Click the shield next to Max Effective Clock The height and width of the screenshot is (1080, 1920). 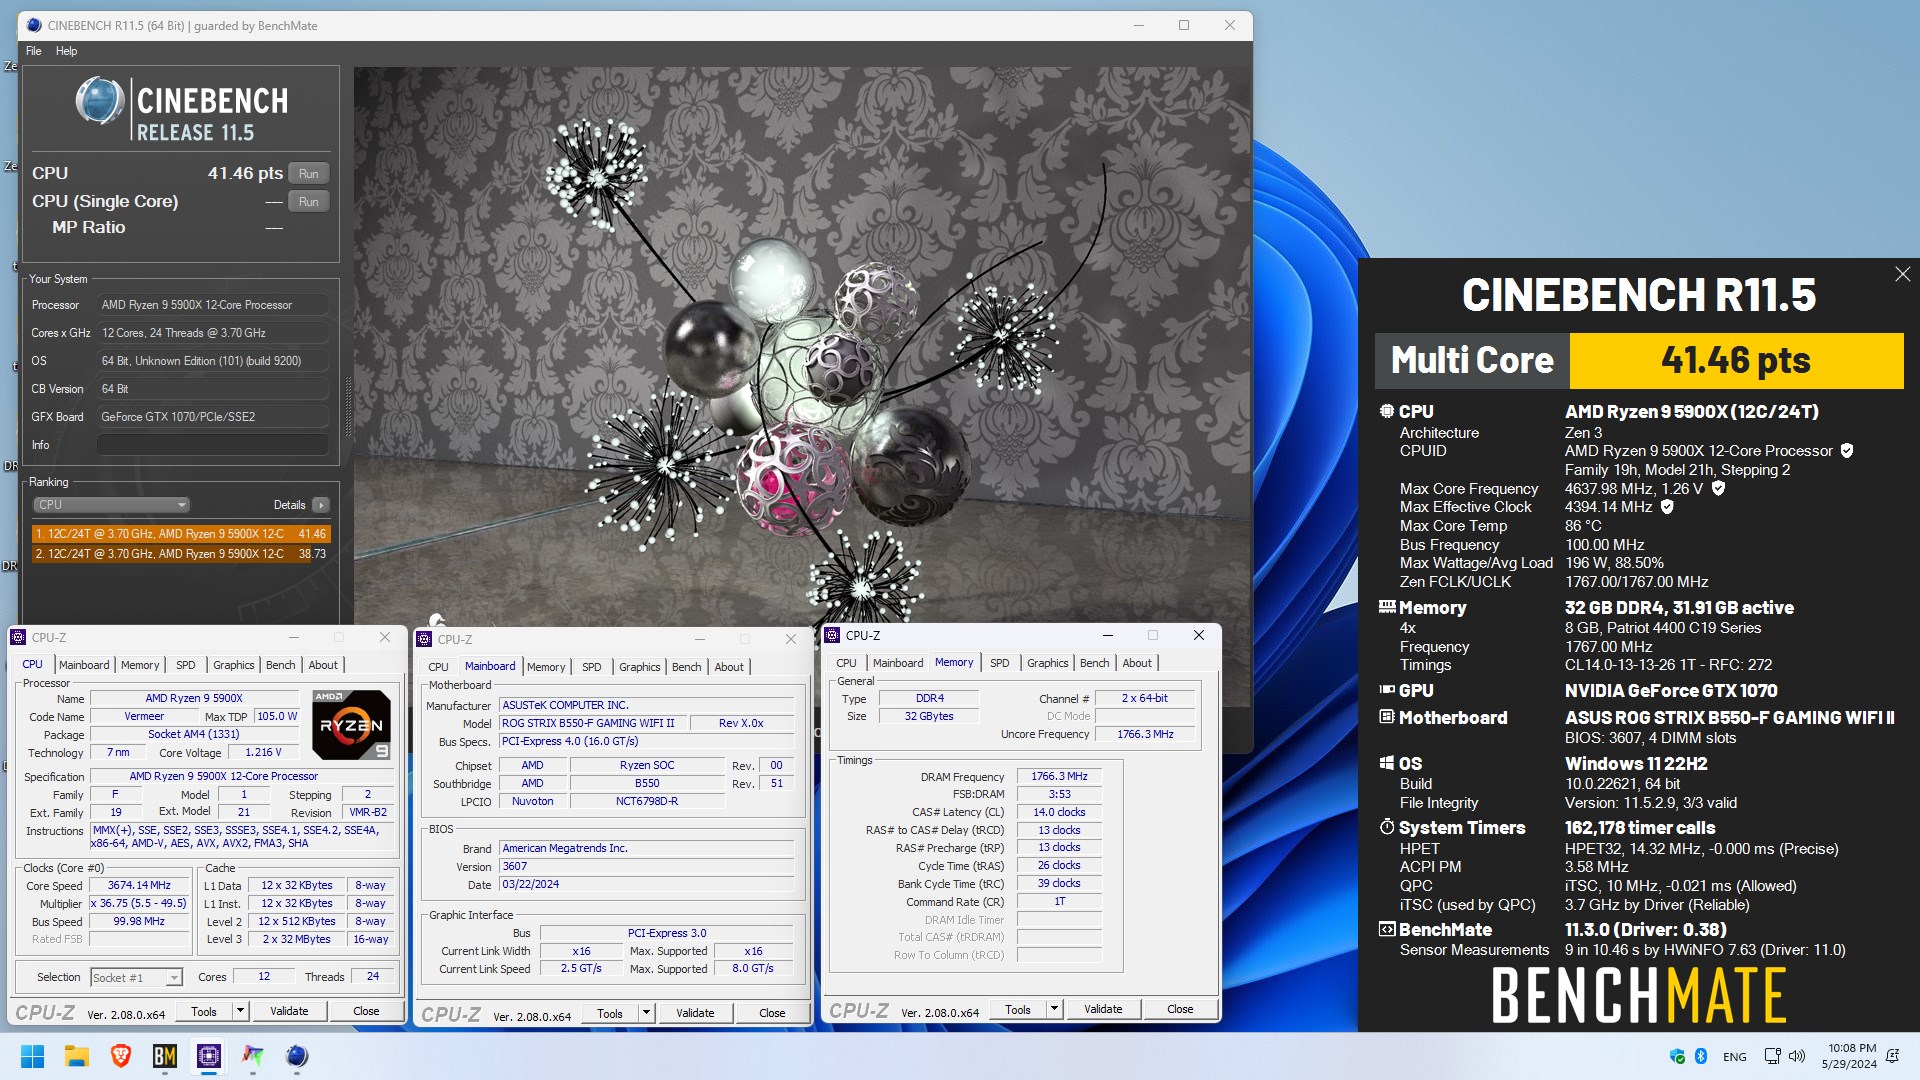[x=1667, y=507]
